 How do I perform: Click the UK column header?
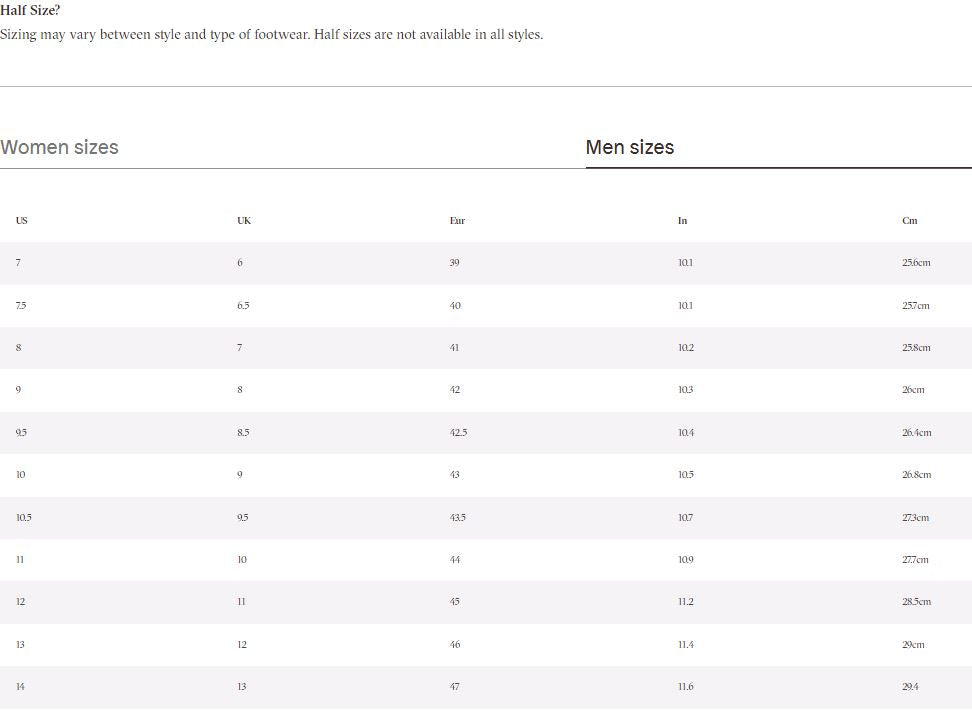(244, 220)
